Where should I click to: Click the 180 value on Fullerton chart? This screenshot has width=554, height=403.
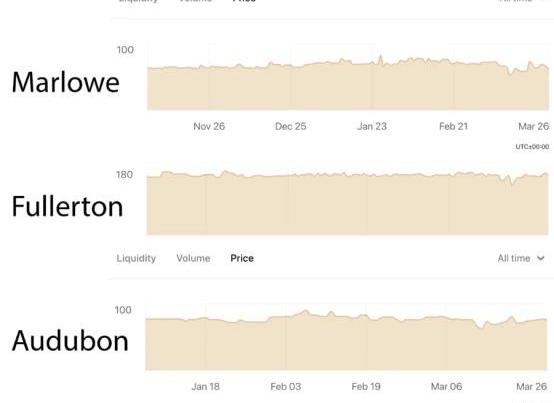click(x=124, y=175)
